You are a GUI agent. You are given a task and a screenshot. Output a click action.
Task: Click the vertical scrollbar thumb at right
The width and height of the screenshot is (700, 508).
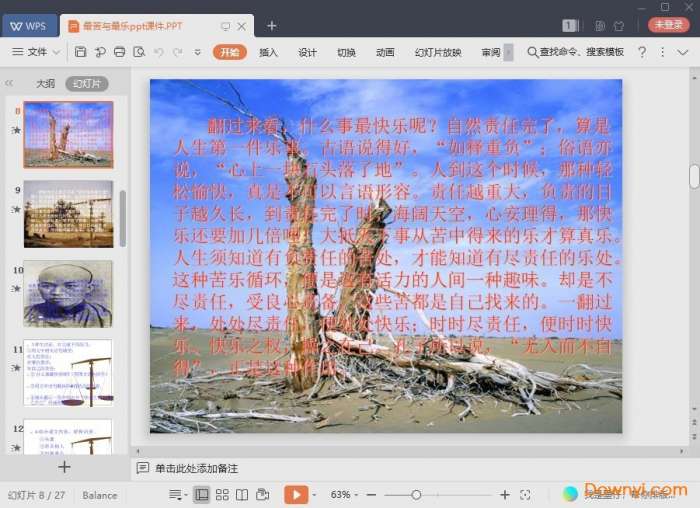pyautogui.click(x=694, y=176)
